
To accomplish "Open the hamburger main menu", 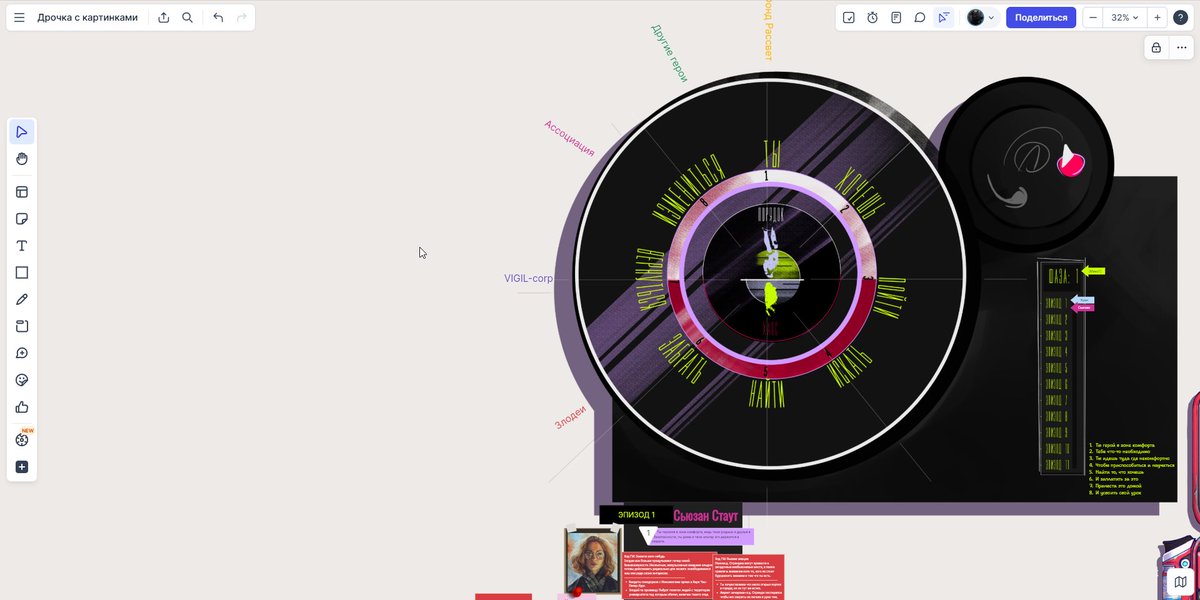I will coord(19,18).
